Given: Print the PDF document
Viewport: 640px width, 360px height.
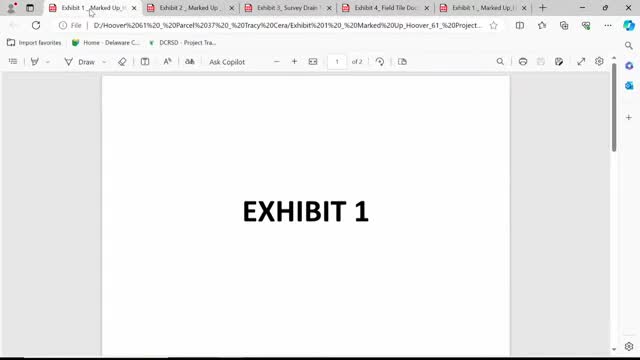Looking at the screenshot, I should 523,62.
